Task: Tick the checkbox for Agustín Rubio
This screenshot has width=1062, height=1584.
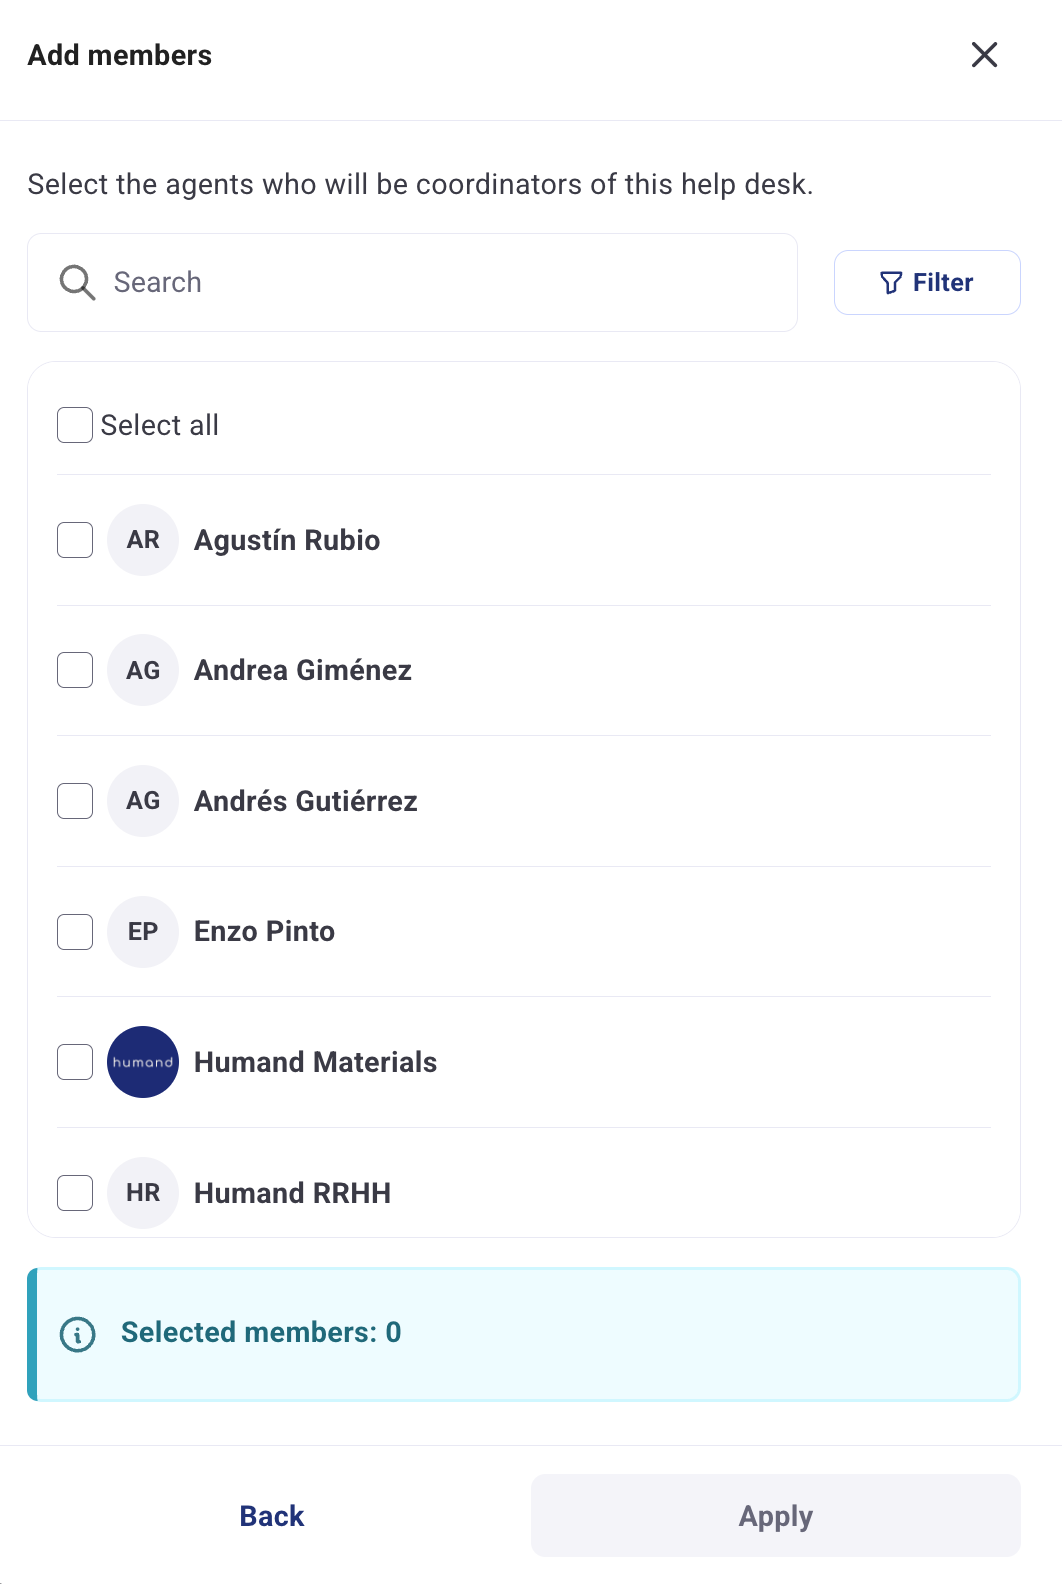Action: pyautogui.click(x=75, y=540)
